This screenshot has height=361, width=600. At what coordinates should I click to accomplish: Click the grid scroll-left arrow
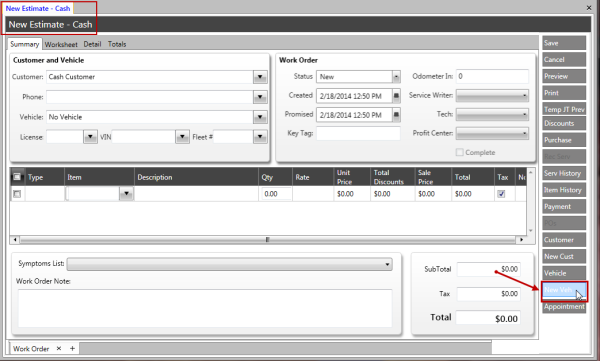click(15, 240)
